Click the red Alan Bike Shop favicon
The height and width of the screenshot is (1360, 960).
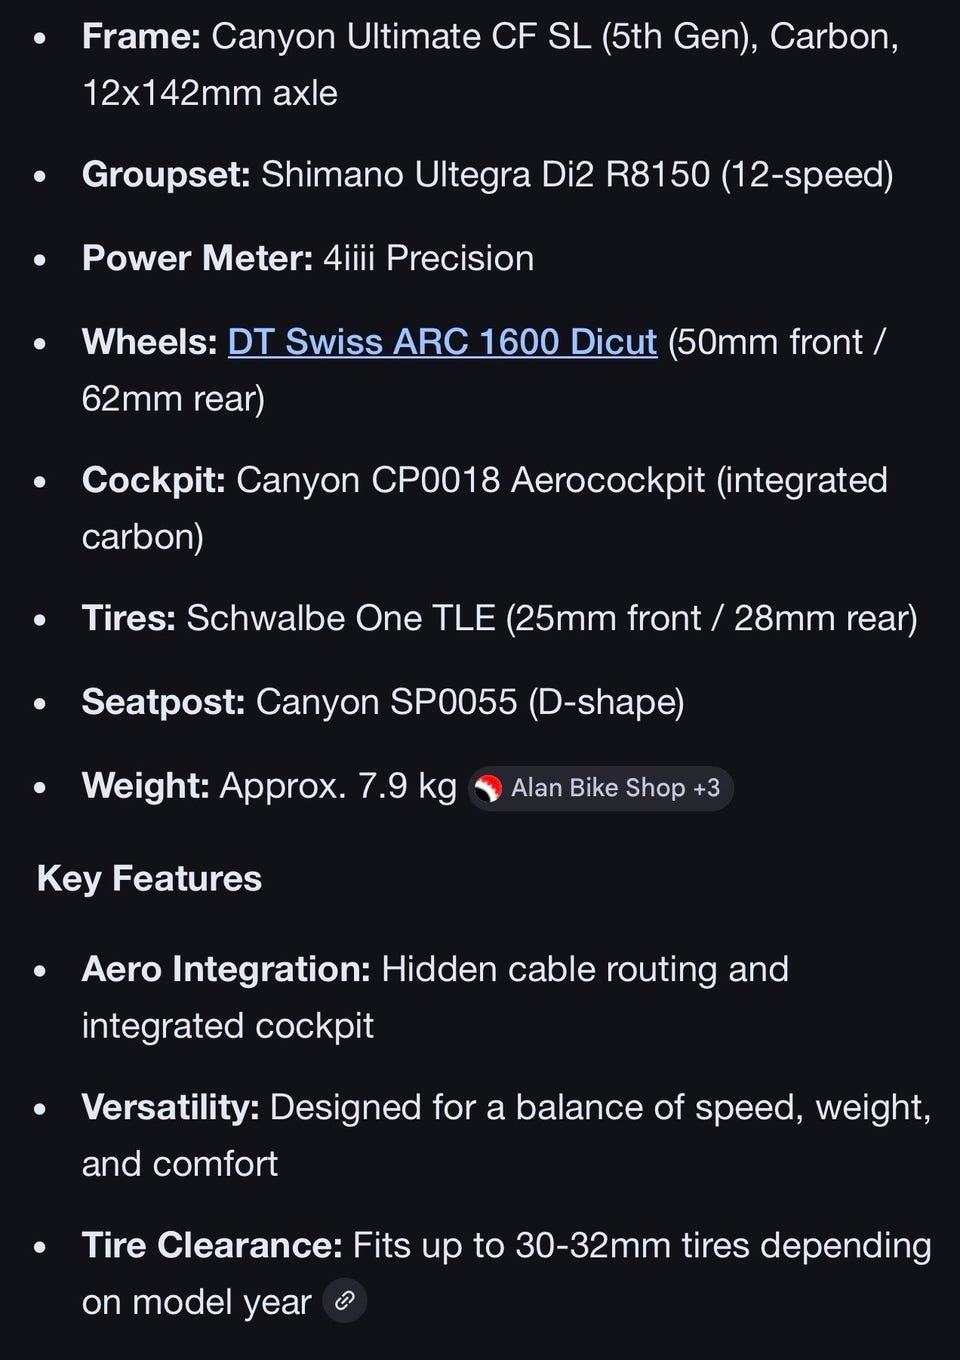click(488, 789)
